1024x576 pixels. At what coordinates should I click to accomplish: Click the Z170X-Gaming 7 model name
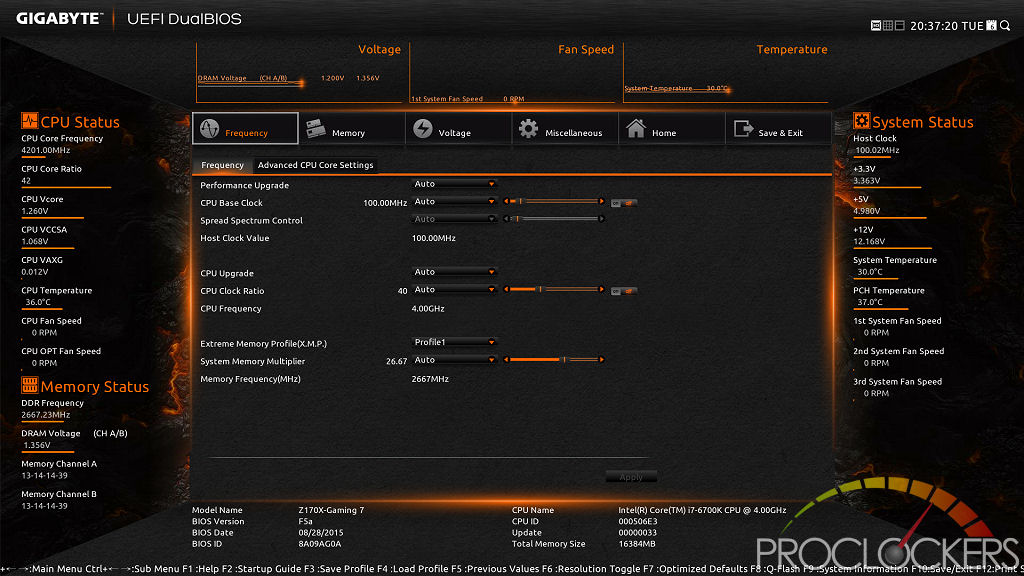pos(331,510)
